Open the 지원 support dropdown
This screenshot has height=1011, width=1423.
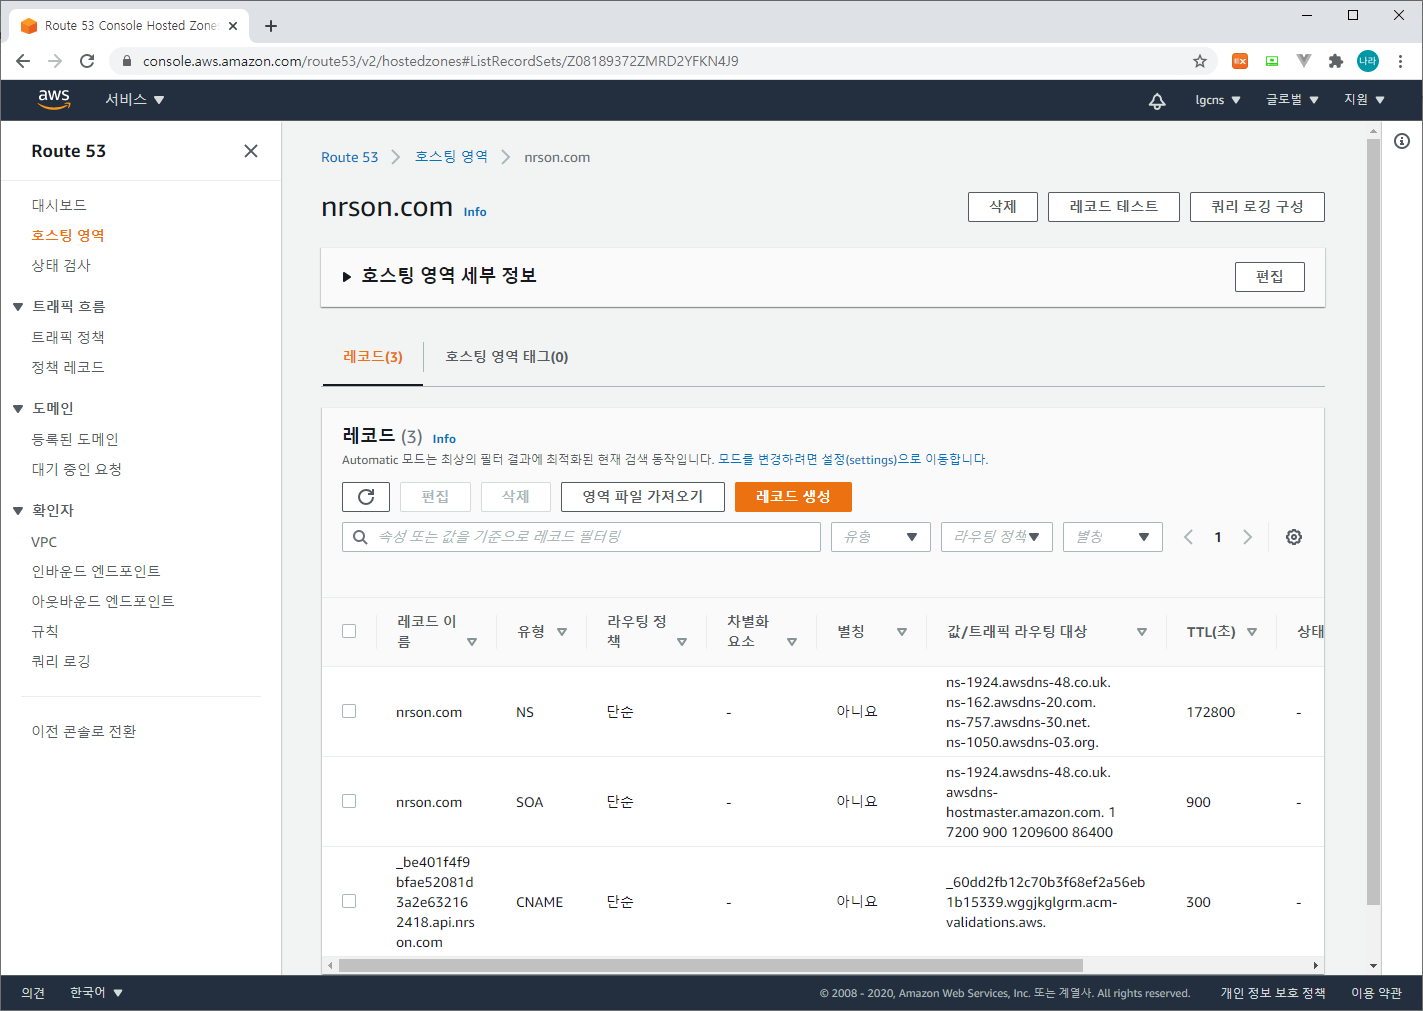(x=1364, y=100)
